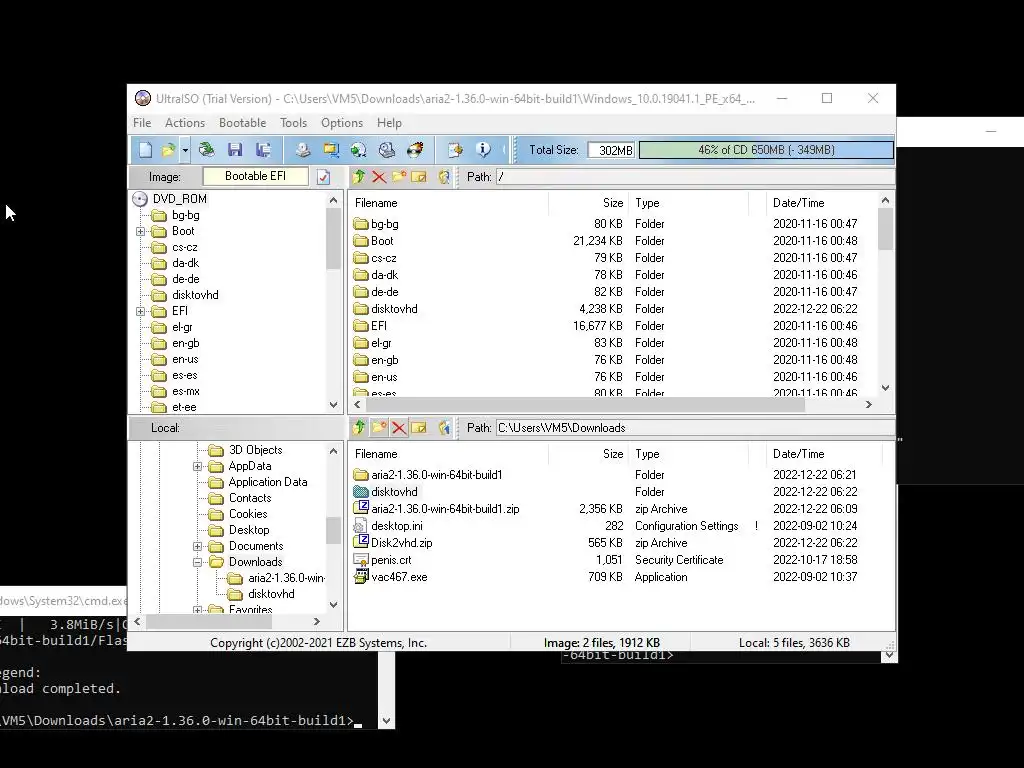Viewport: 1024px width, 768px height.
Task: Select the en-gb row in image file list
Action: click(x=614, y=360)
